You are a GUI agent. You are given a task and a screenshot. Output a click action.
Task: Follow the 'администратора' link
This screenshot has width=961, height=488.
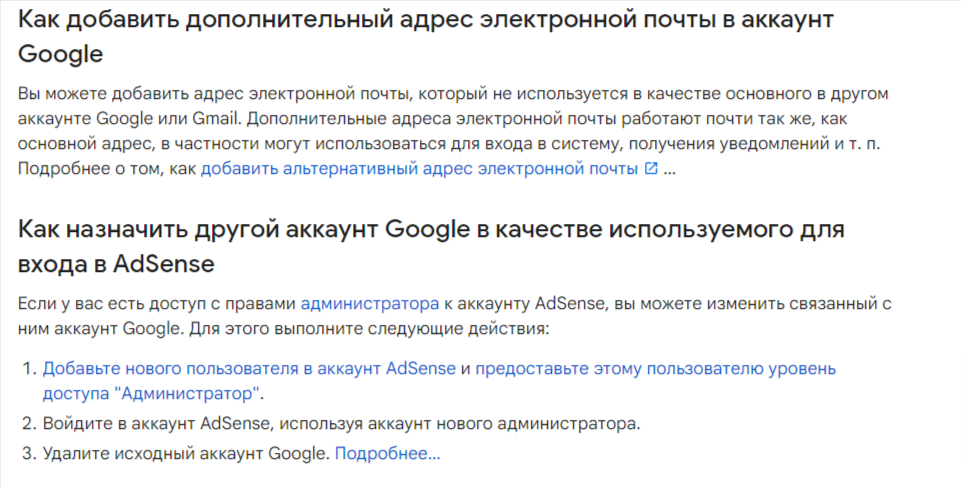[370, 303]
